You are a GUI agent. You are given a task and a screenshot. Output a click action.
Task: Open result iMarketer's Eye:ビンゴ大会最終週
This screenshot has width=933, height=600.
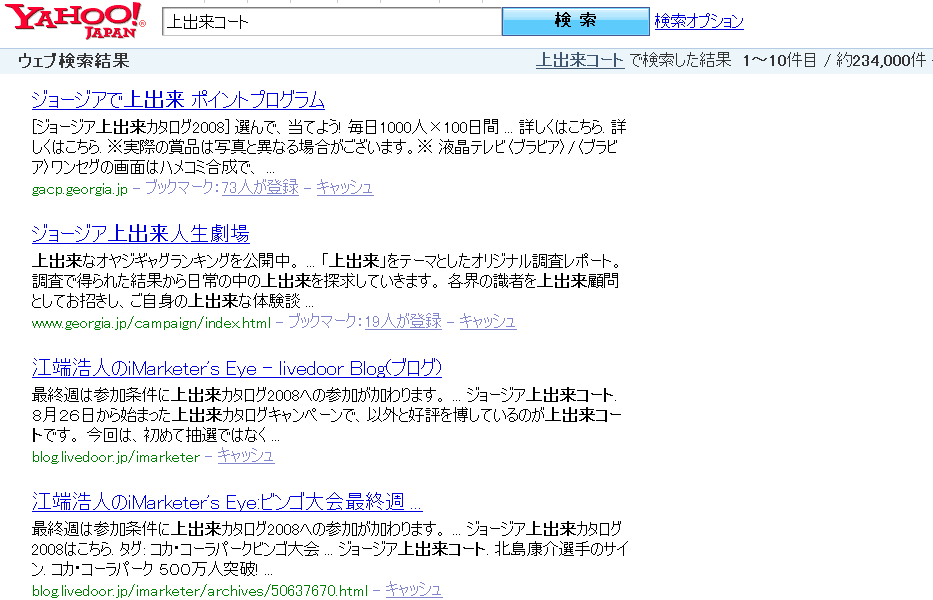227,502
